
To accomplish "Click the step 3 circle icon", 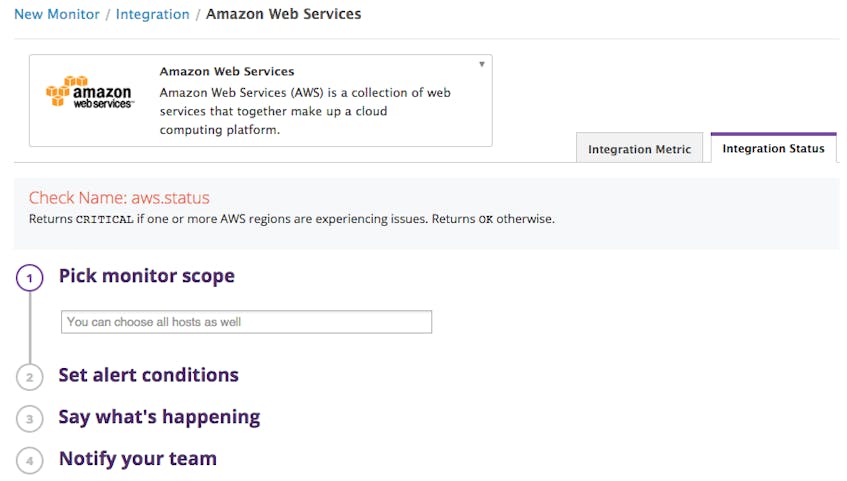I will [30, 419].
